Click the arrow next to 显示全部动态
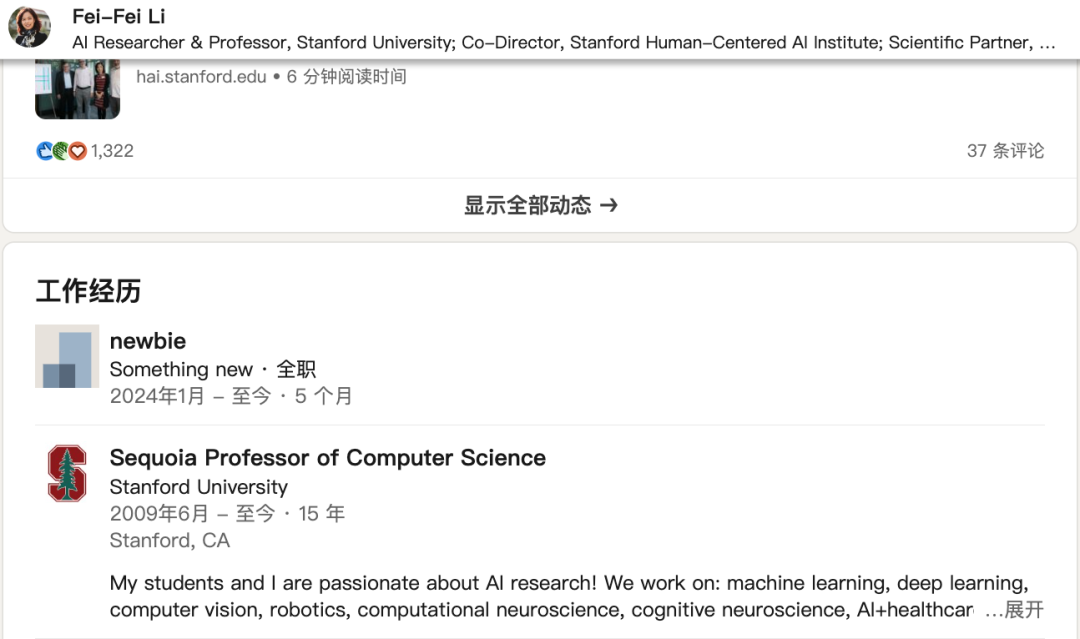Viewport: 1080px width, 639px height. coord(609,205)
